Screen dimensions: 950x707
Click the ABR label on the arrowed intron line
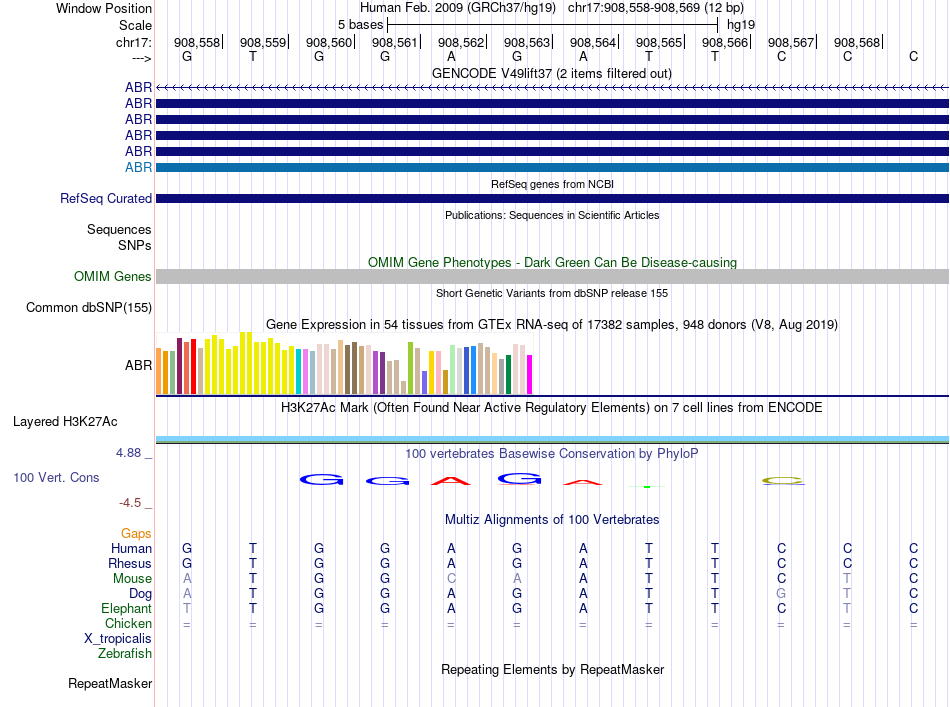(138, 87)
